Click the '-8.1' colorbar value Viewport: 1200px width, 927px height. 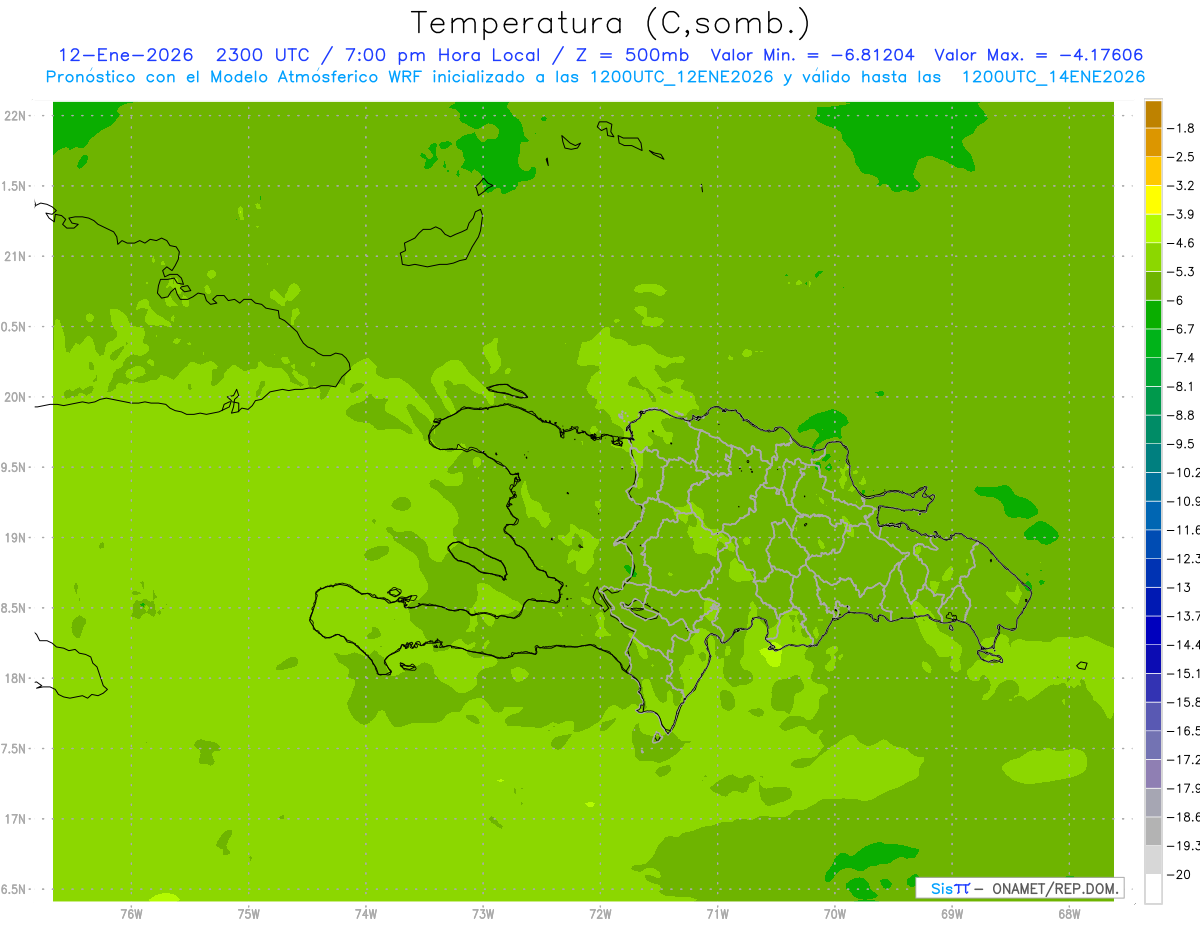1182,386
